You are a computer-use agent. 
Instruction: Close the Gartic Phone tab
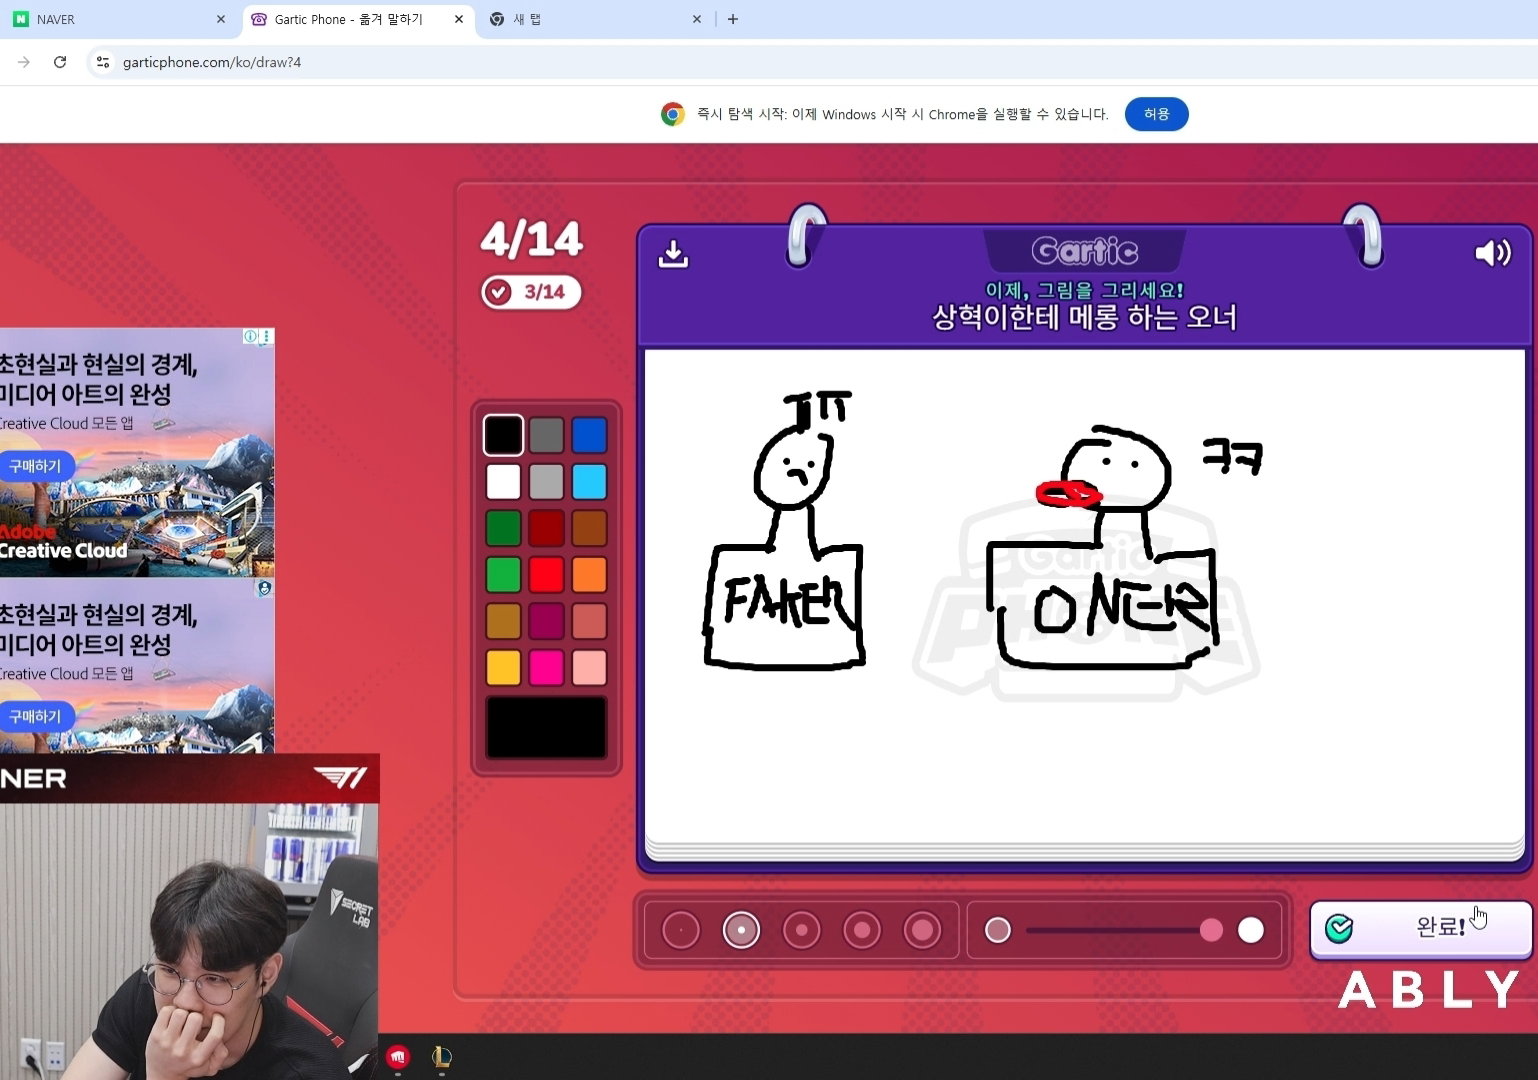pos(458,19)
